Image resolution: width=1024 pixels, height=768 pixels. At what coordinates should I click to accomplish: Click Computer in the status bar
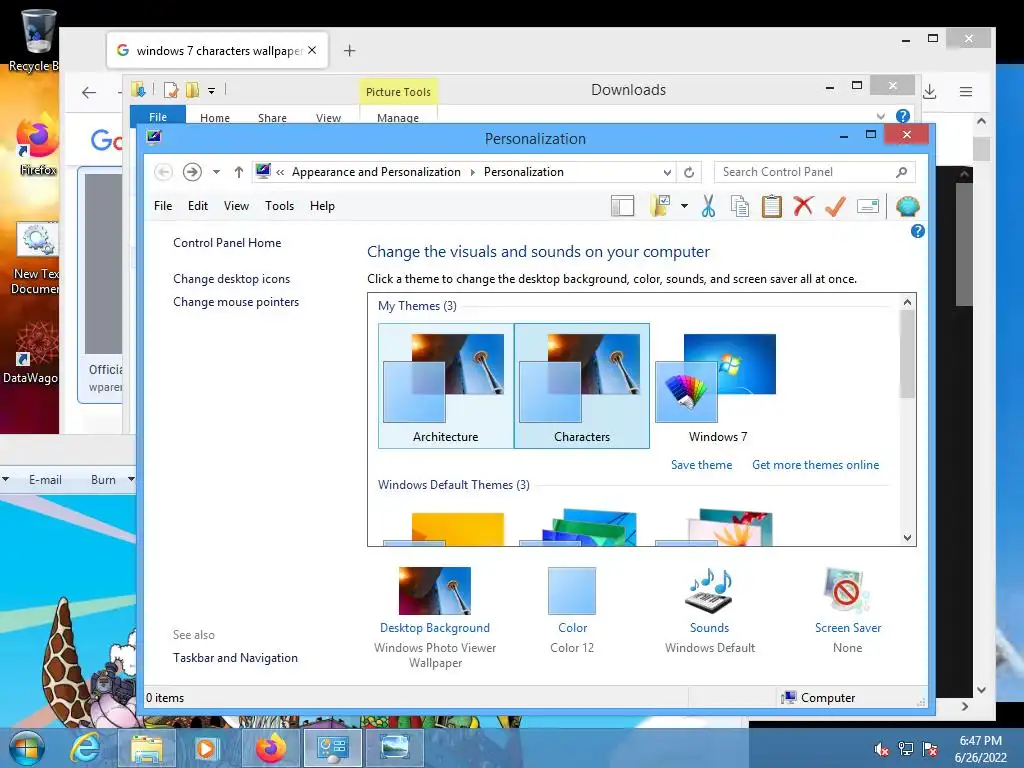818,698
